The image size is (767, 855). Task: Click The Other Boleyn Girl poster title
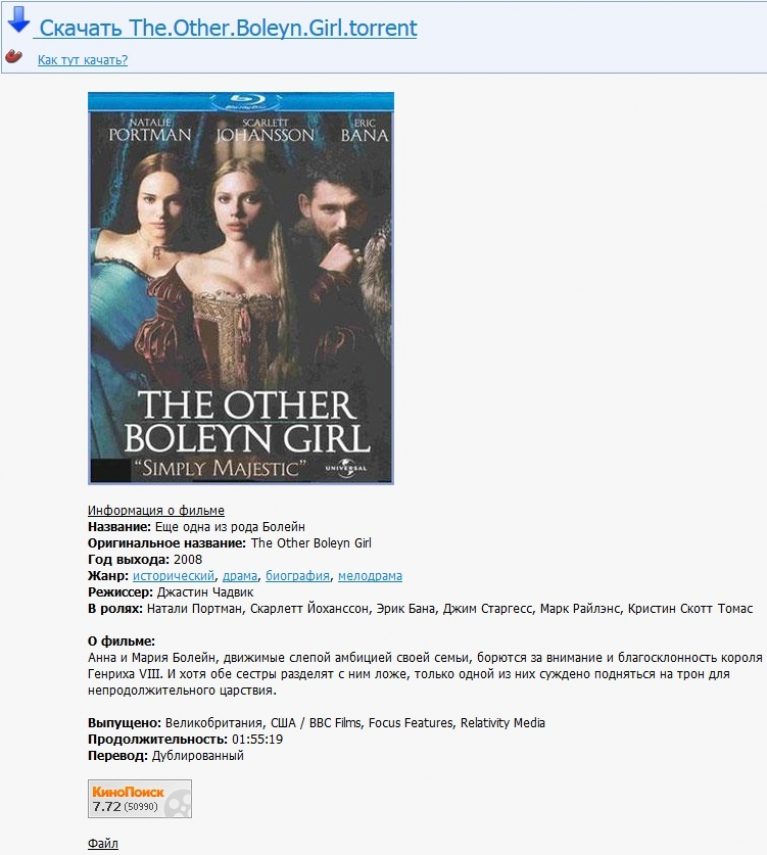tap(246, 422)
